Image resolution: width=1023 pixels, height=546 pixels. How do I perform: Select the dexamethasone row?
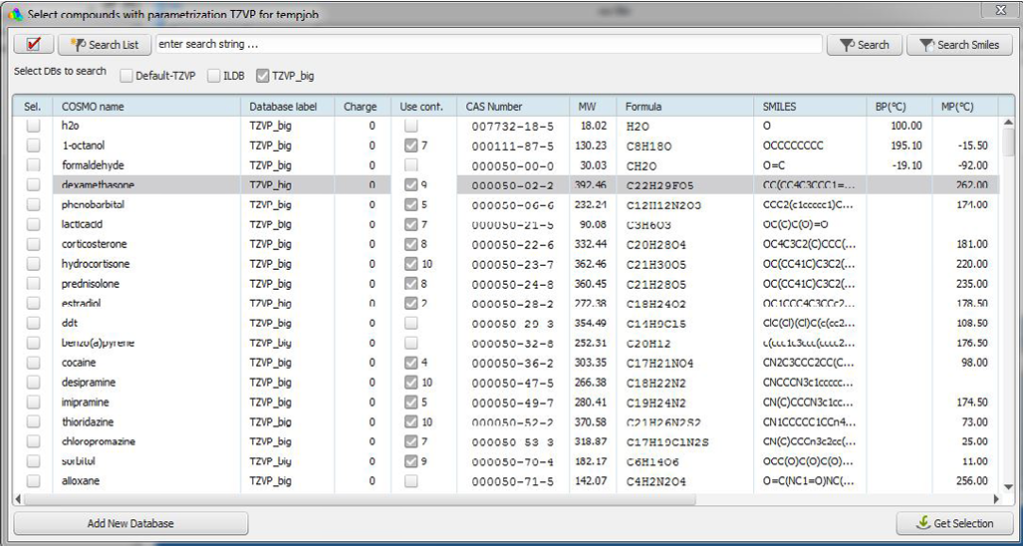coord(97,186)
